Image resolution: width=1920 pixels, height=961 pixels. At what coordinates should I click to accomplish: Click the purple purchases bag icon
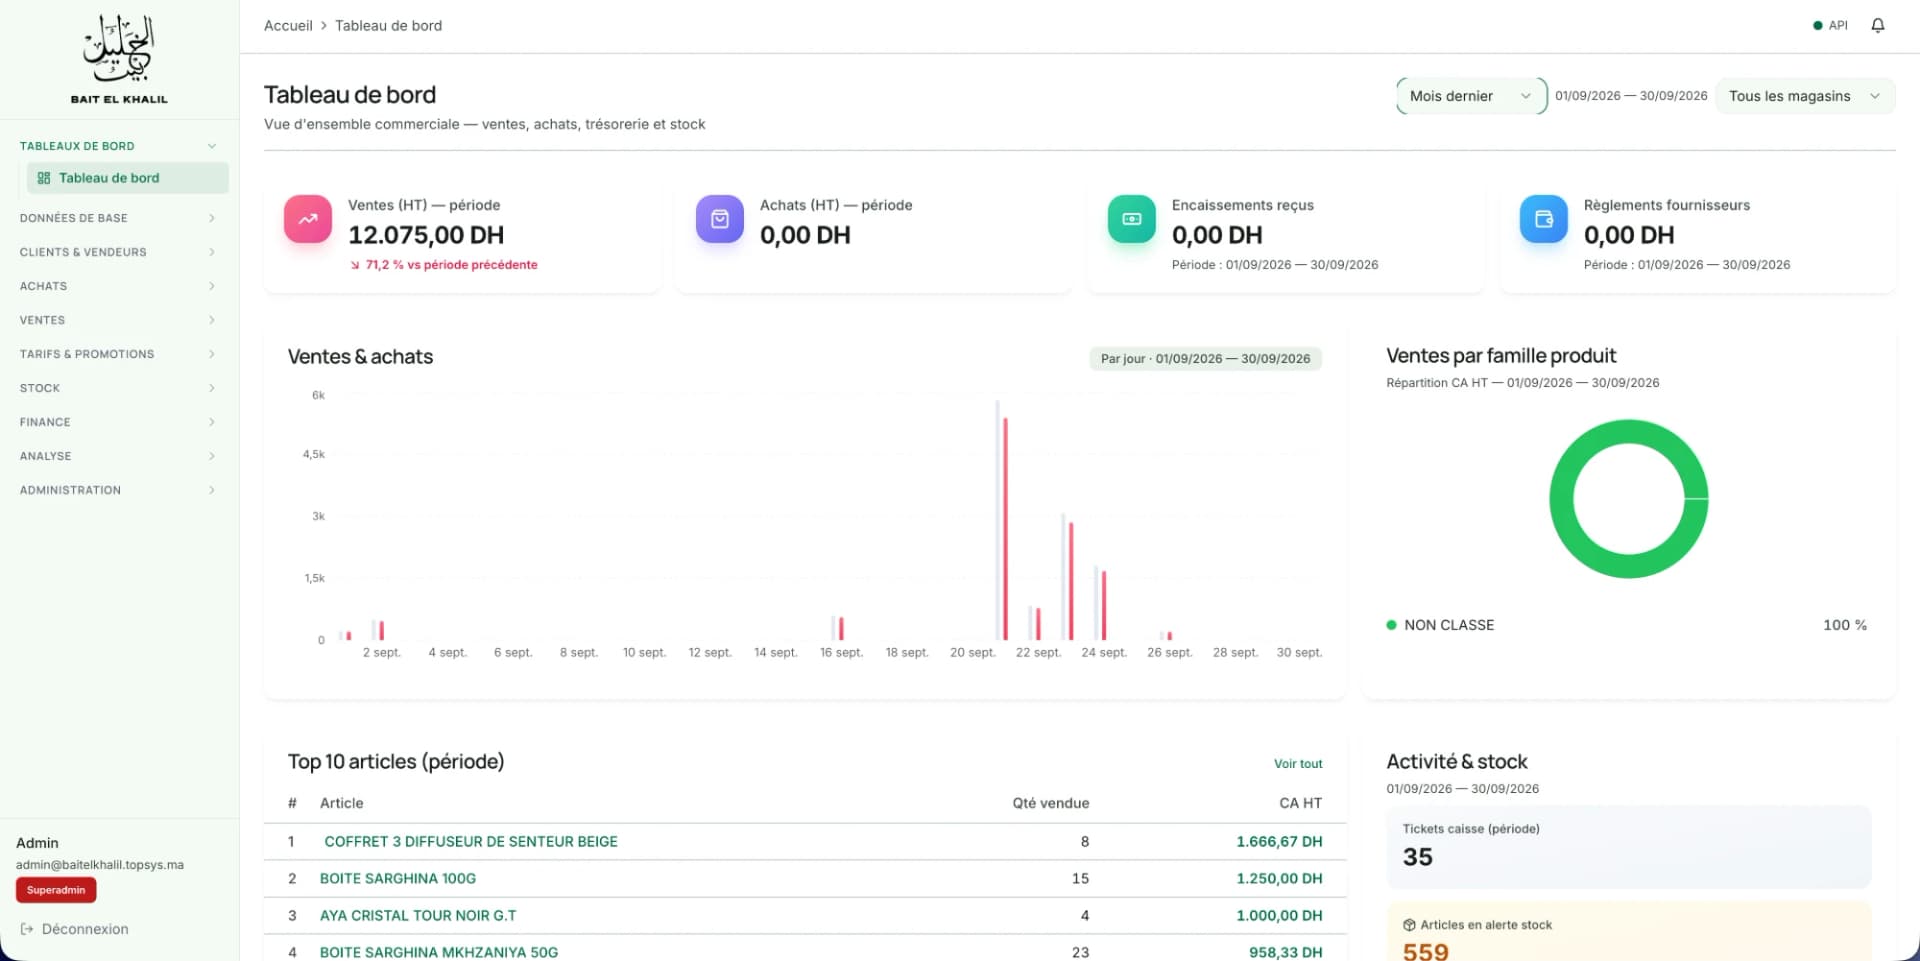[x=720, y=219]
